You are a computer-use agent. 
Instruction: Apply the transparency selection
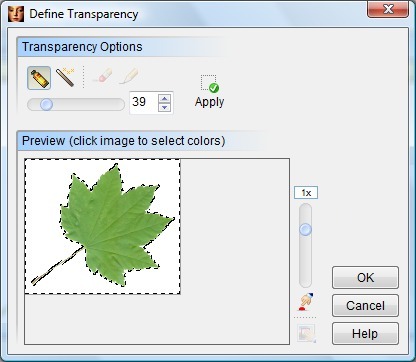[x=209, y=91]
